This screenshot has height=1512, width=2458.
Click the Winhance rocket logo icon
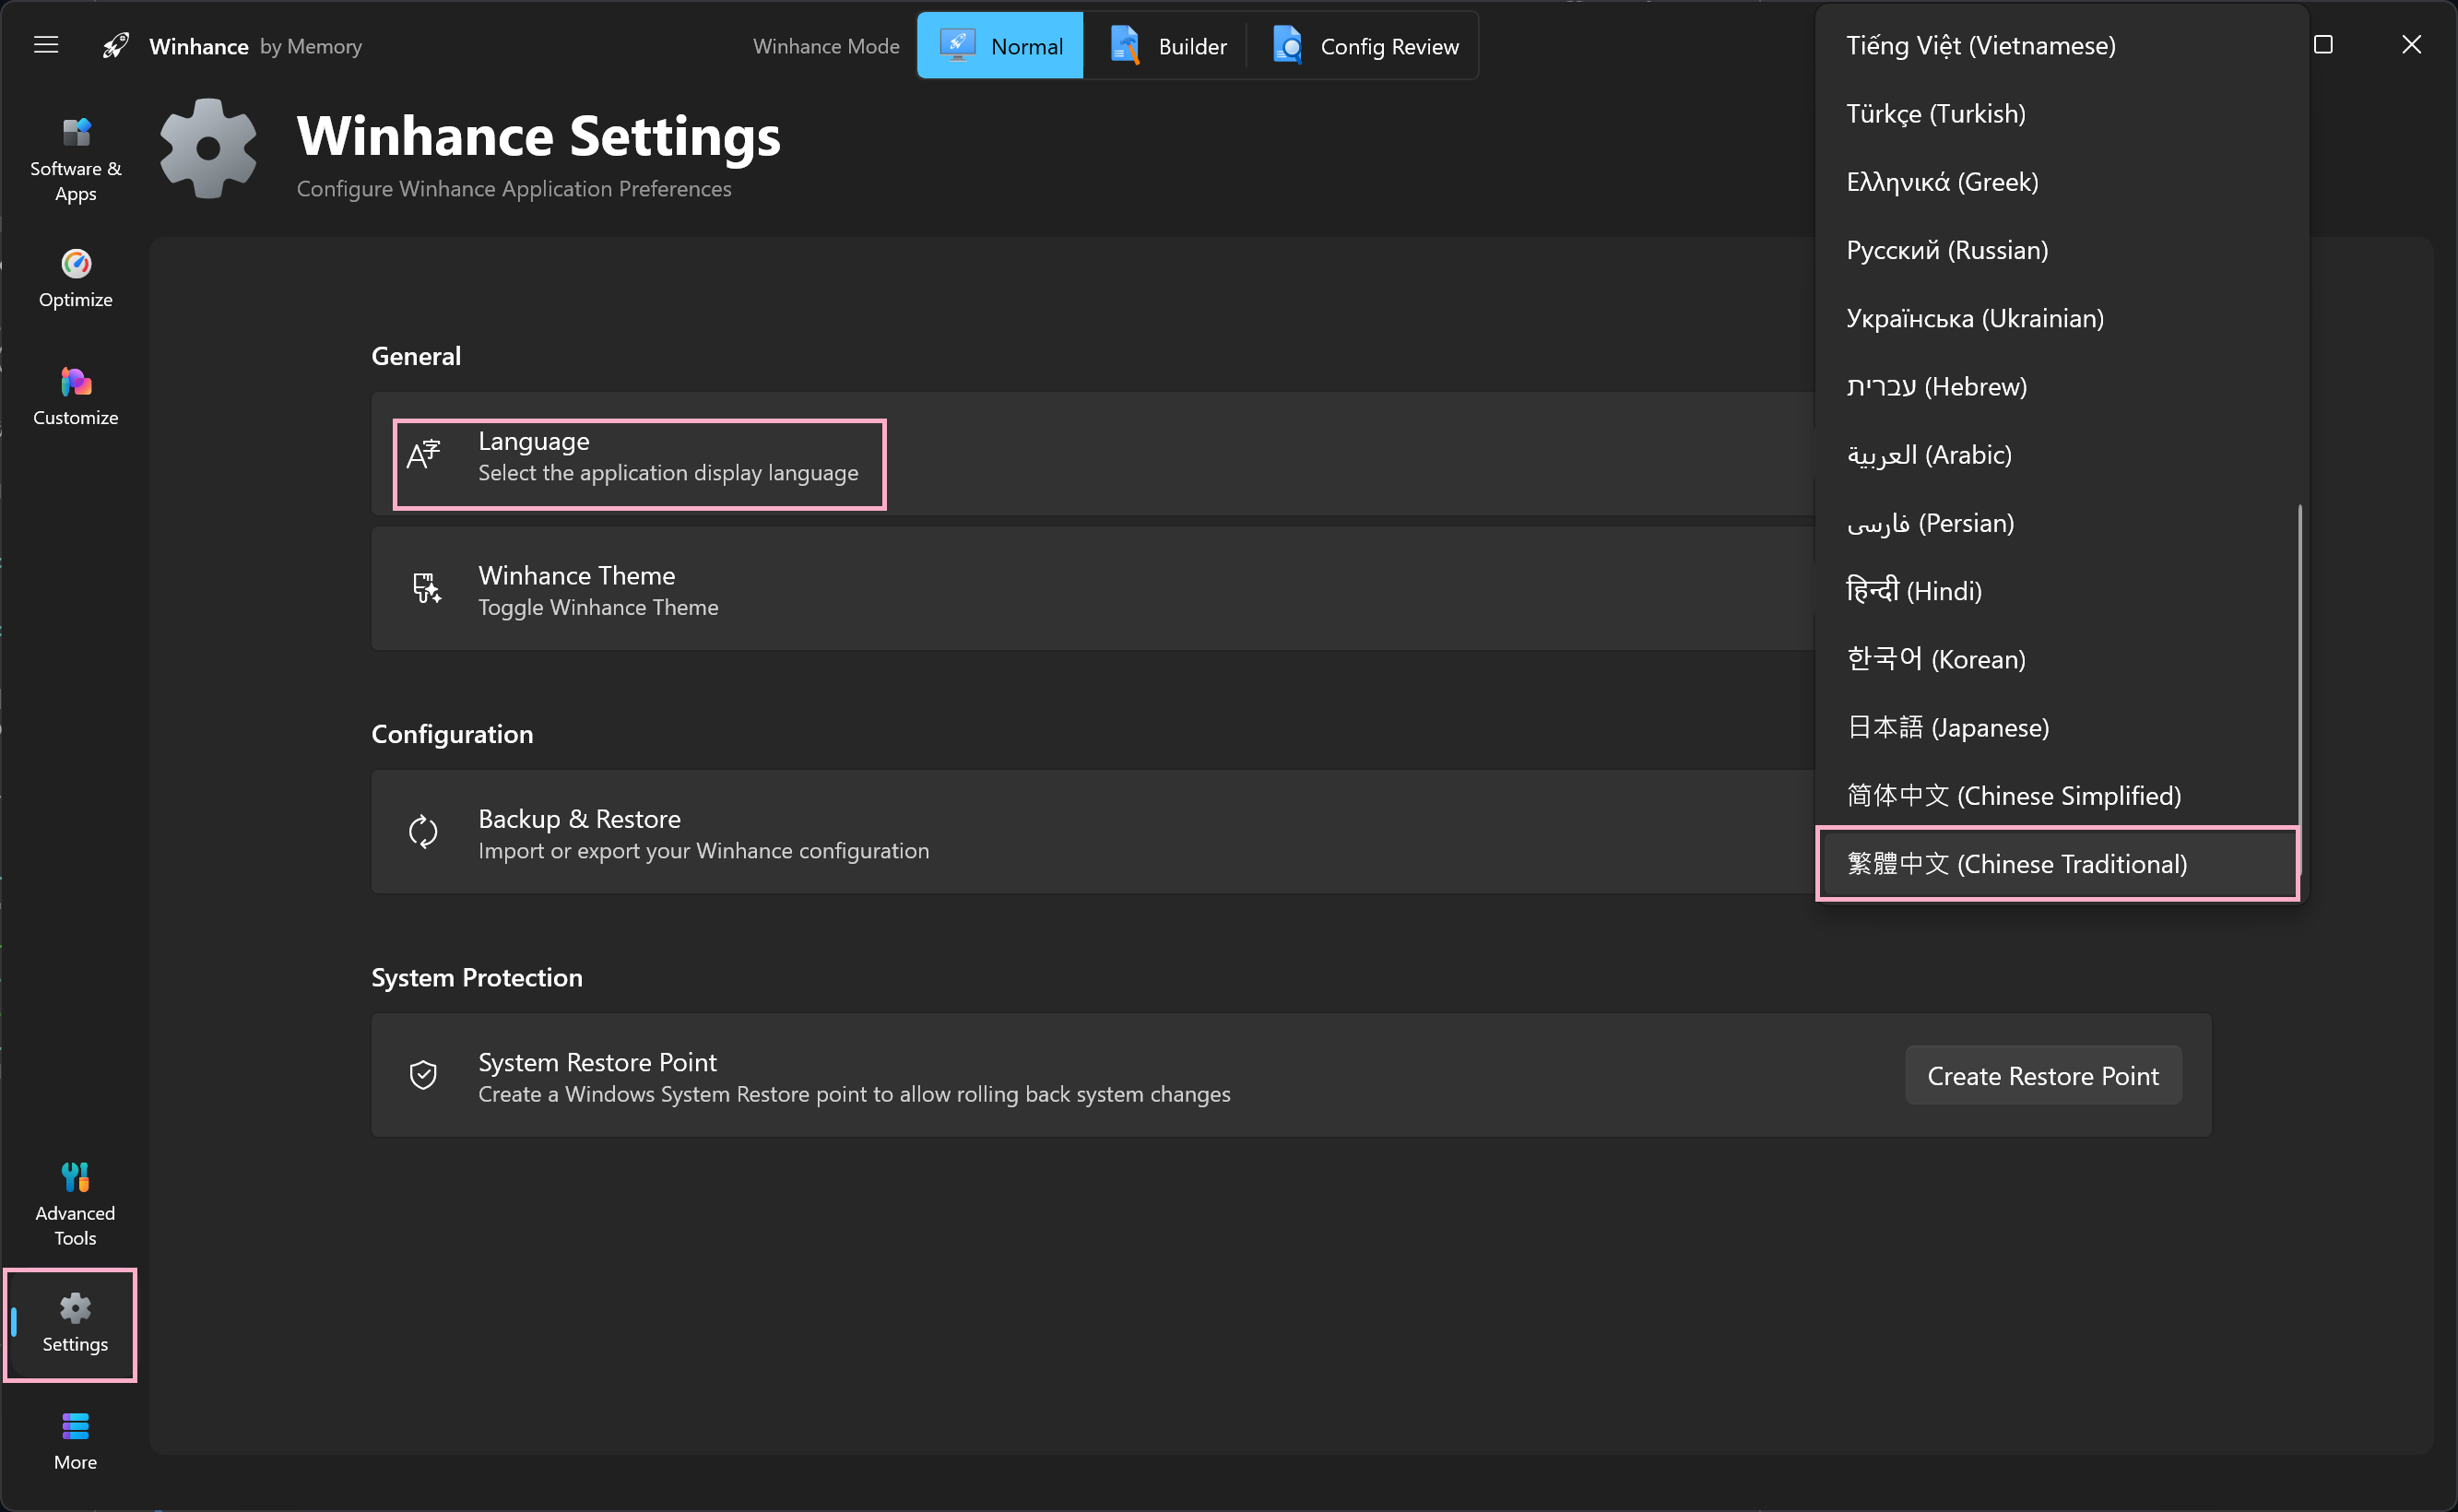coord(116,46)
